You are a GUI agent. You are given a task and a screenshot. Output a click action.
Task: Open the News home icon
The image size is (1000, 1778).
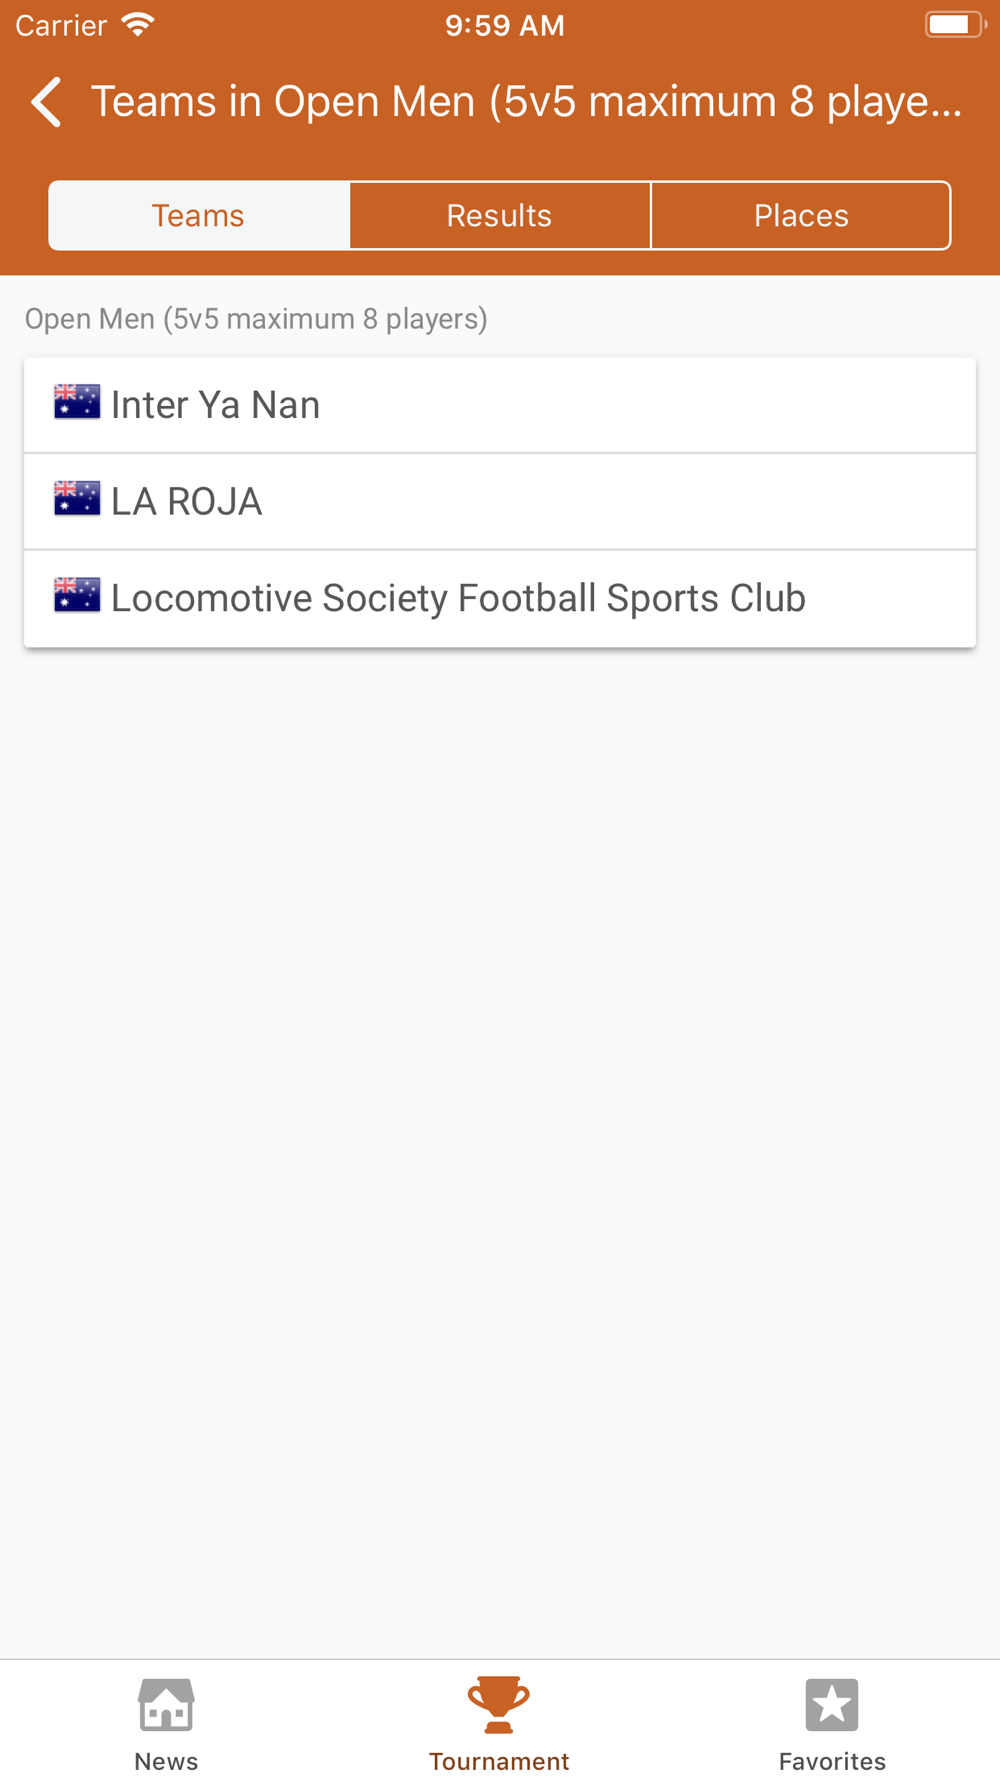(x=166, y=1704)
